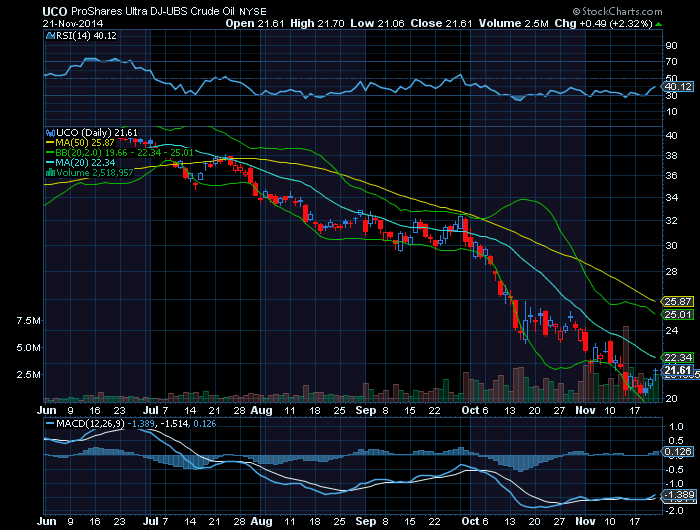Click the volume bars icon in legend
The height and width of the screenshot is (530, 700).
tap(50, 172)
